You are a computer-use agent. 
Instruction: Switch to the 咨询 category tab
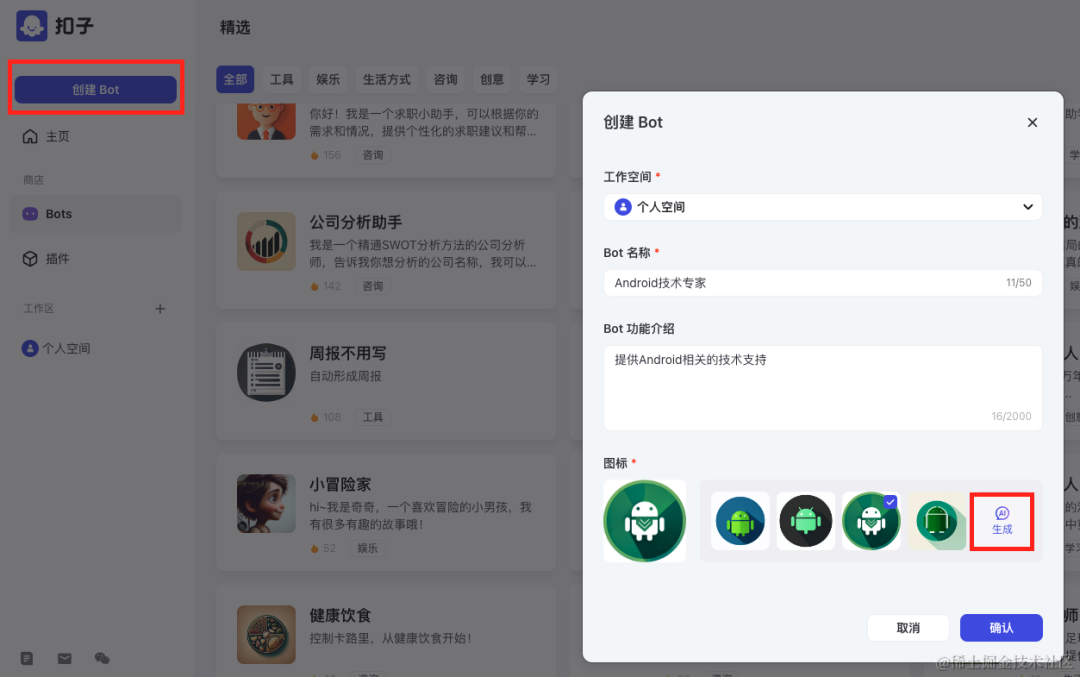click(x=446, y=80)
